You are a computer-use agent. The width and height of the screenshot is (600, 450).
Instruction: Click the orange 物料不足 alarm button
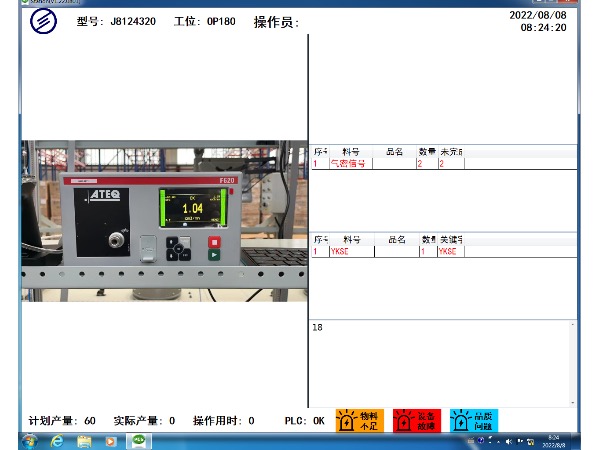[x=360, y=421]
